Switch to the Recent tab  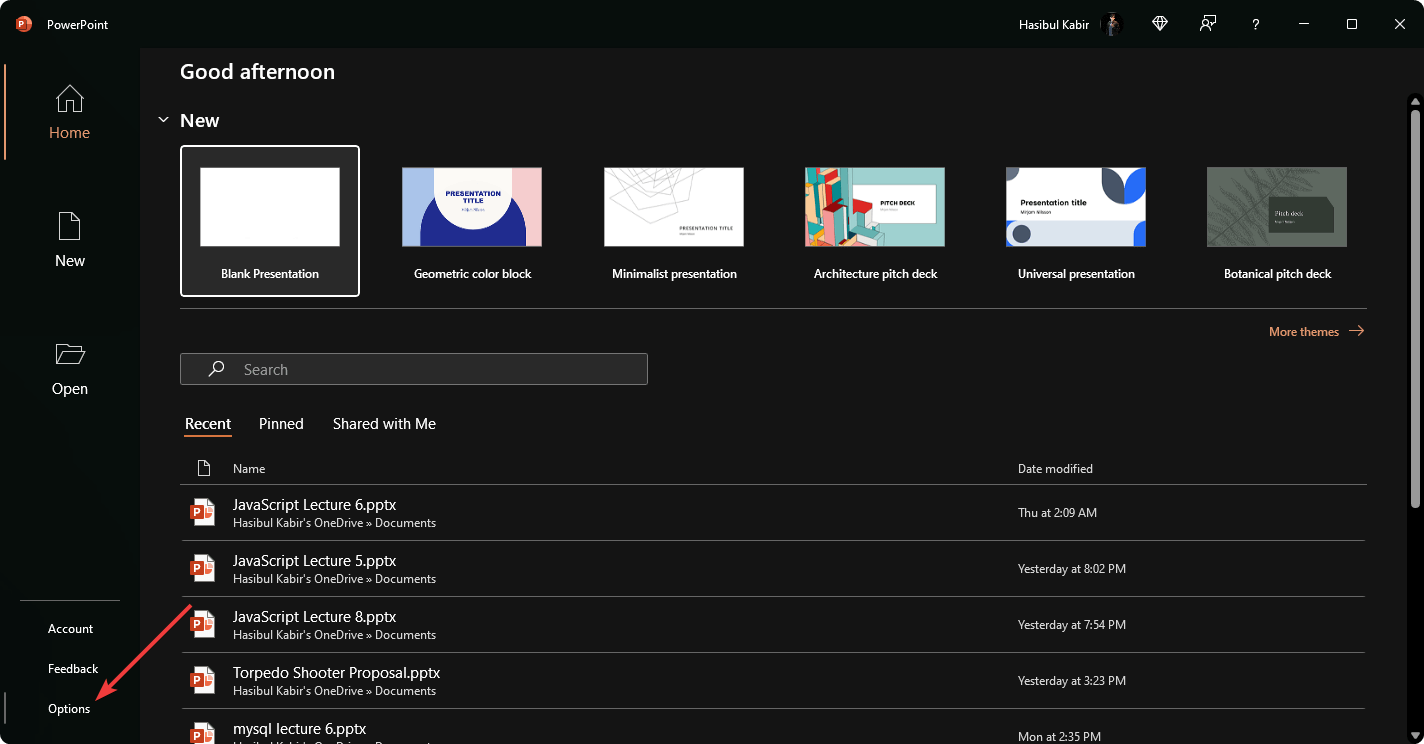coord(208,424)
